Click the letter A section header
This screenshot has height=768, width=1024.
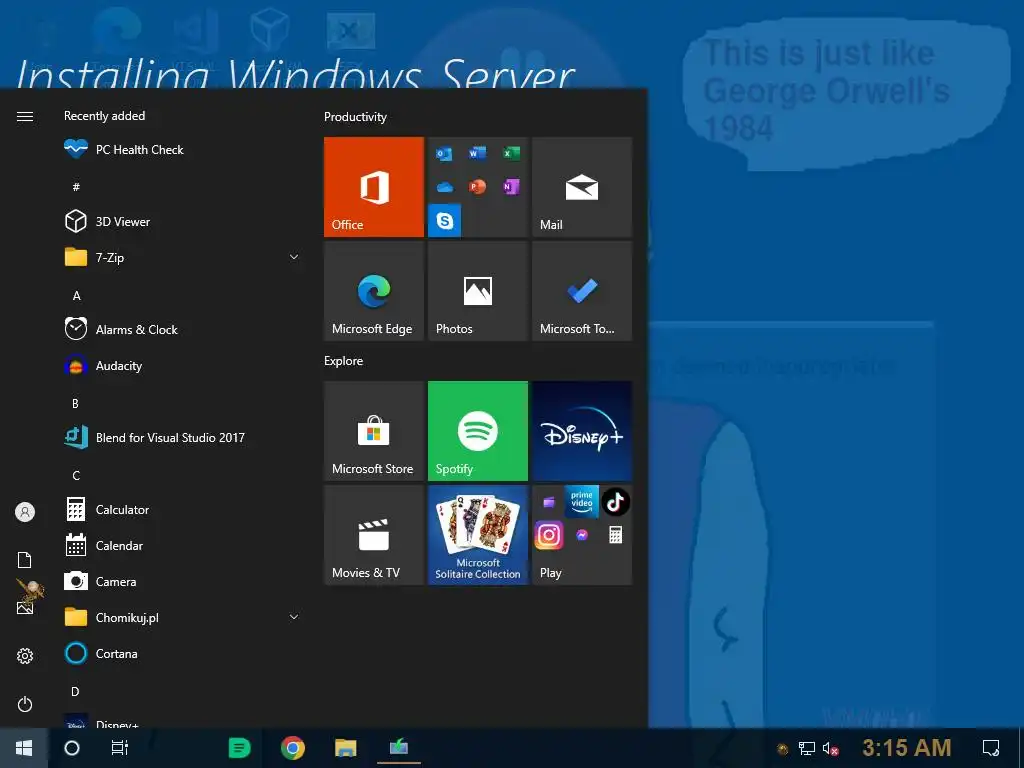coord(76,296)
